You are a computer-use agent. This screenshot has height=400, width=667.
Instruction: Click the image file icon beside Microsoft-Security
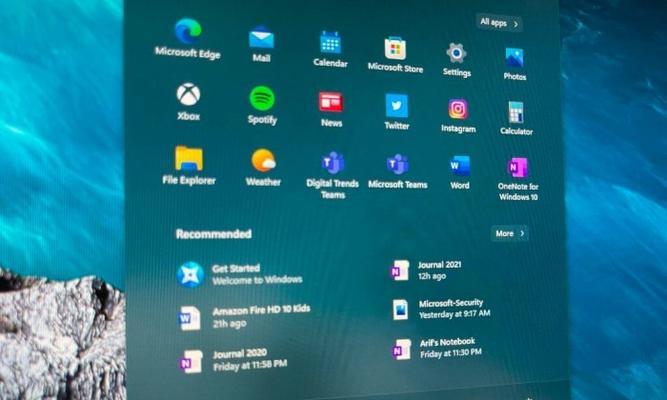pos(400,309)
